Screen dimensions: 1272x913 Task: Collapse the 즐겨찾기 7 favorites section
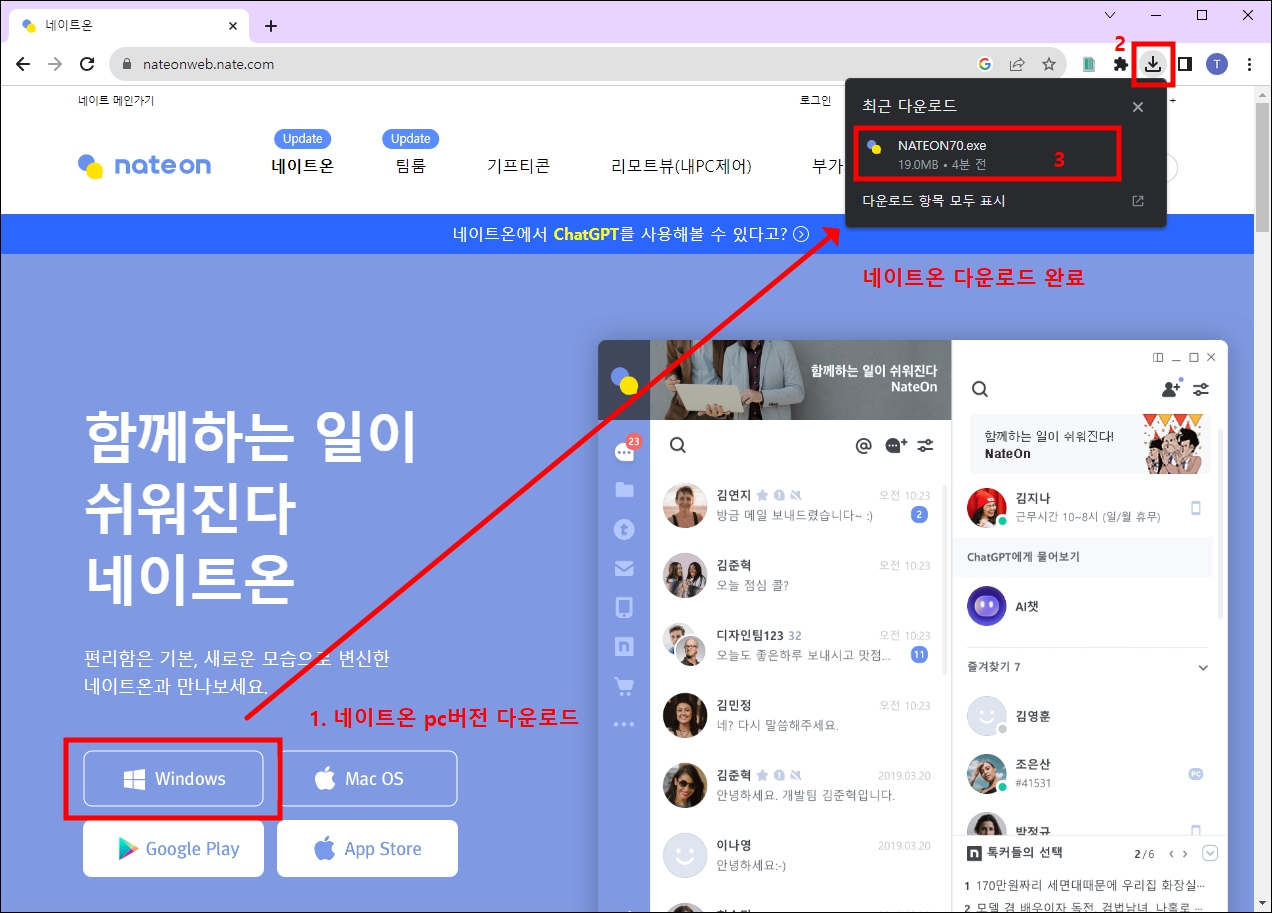[1203, 666]
